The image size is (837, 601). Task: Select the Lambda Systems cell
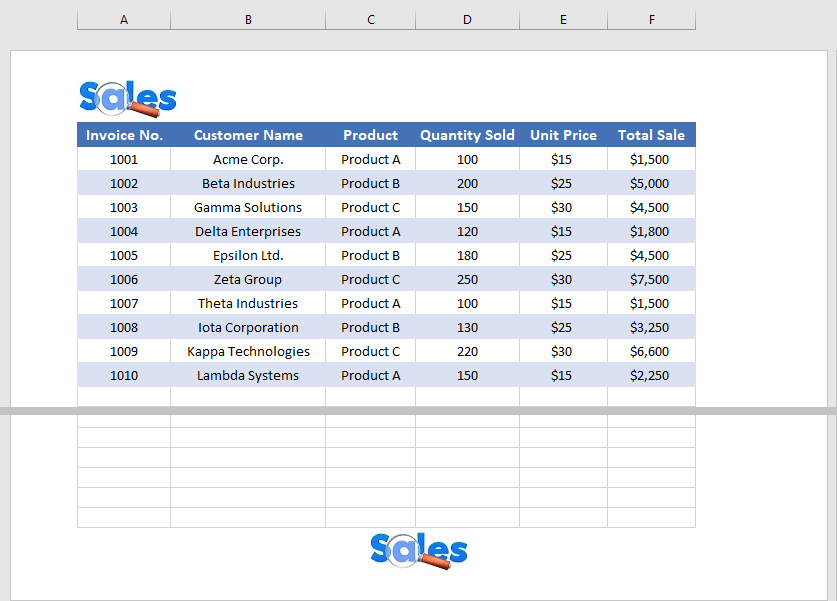247,375
